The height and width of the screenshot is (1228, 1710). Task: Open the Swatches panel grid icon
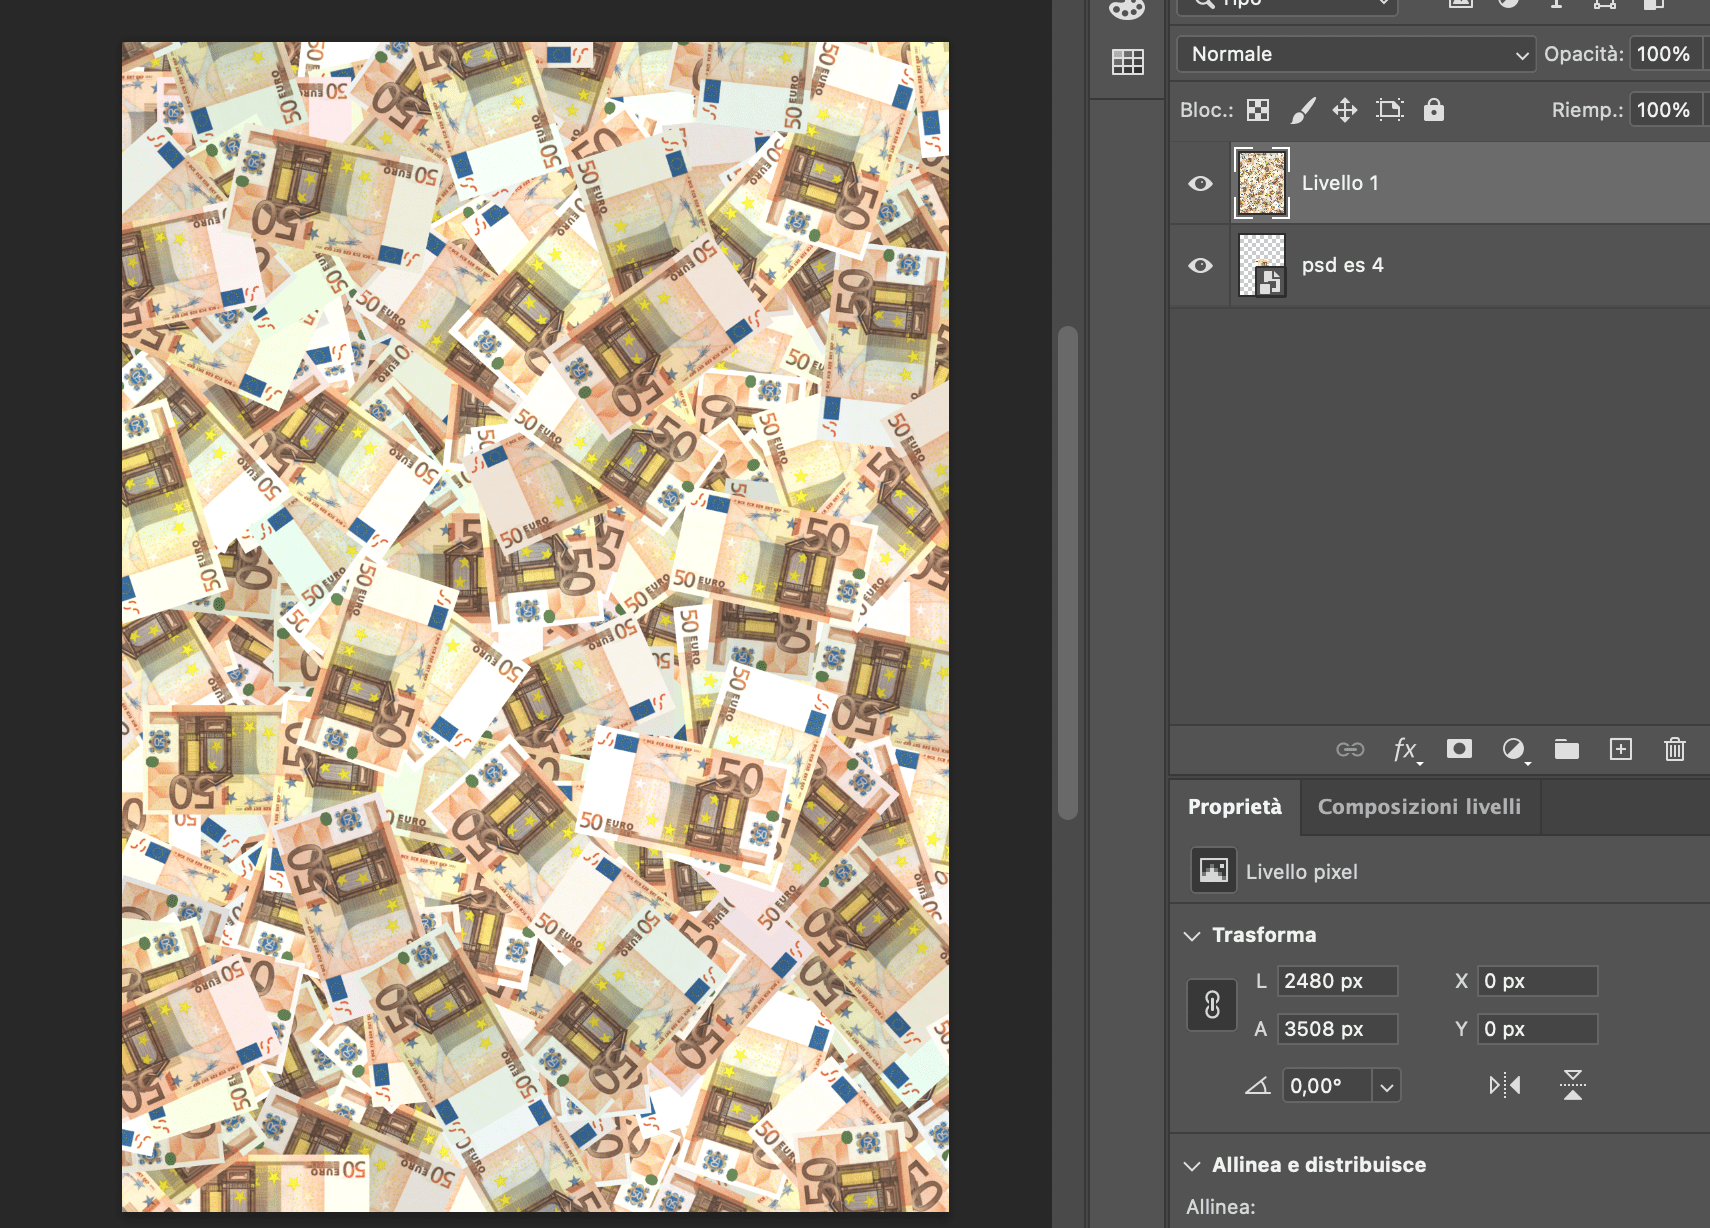pos(1127,62)
